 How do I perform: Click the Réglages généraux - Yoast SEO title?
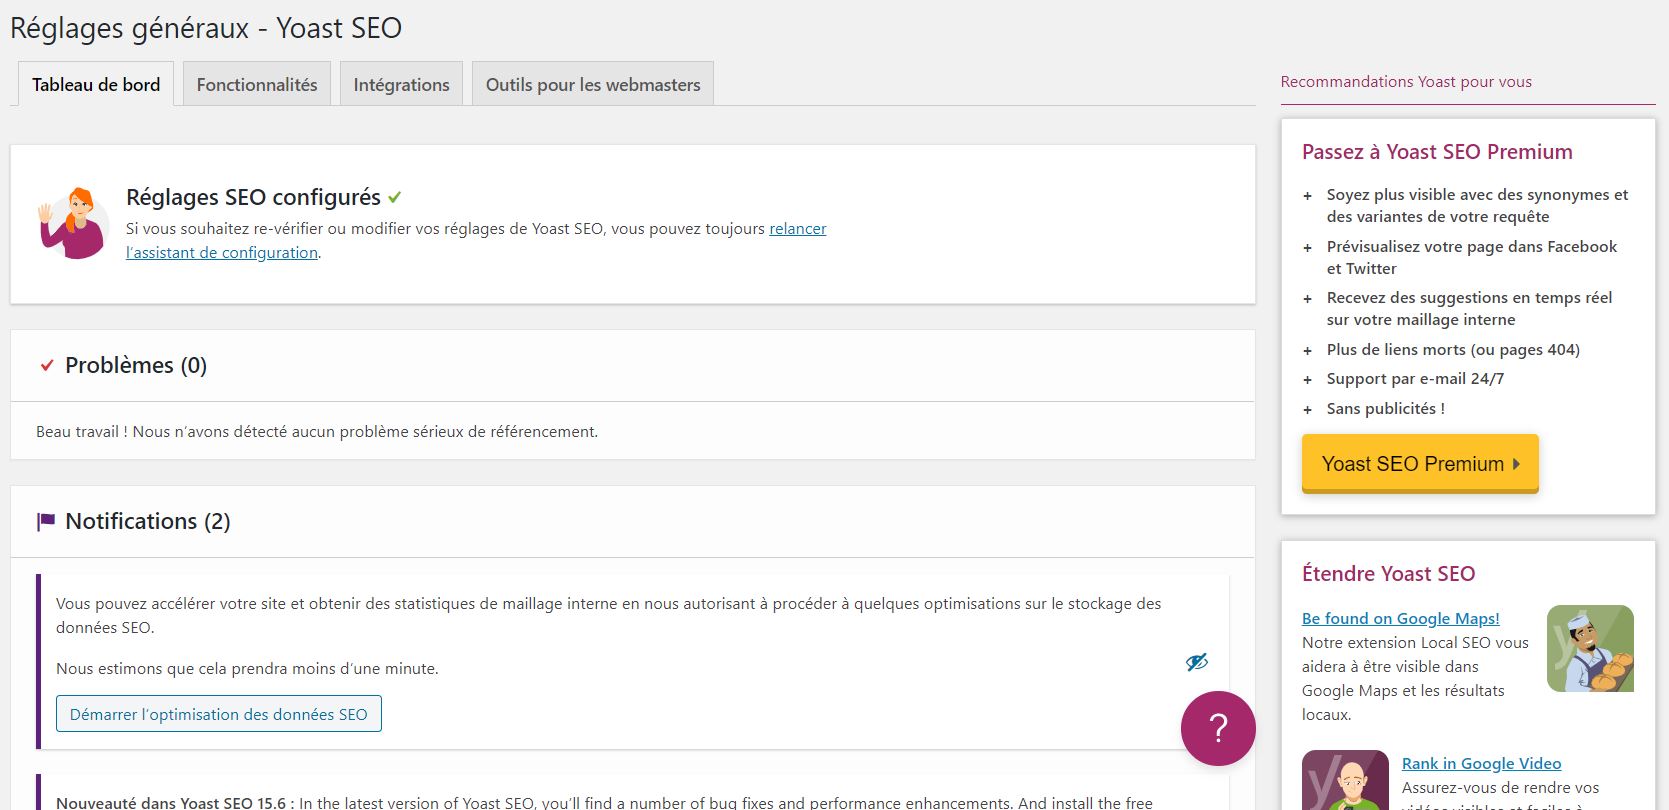206,28
